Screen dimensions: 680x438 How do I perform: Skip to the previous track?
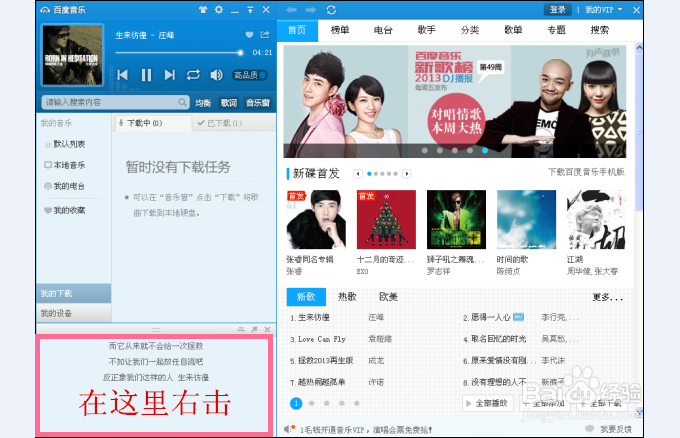click(123, 75)
